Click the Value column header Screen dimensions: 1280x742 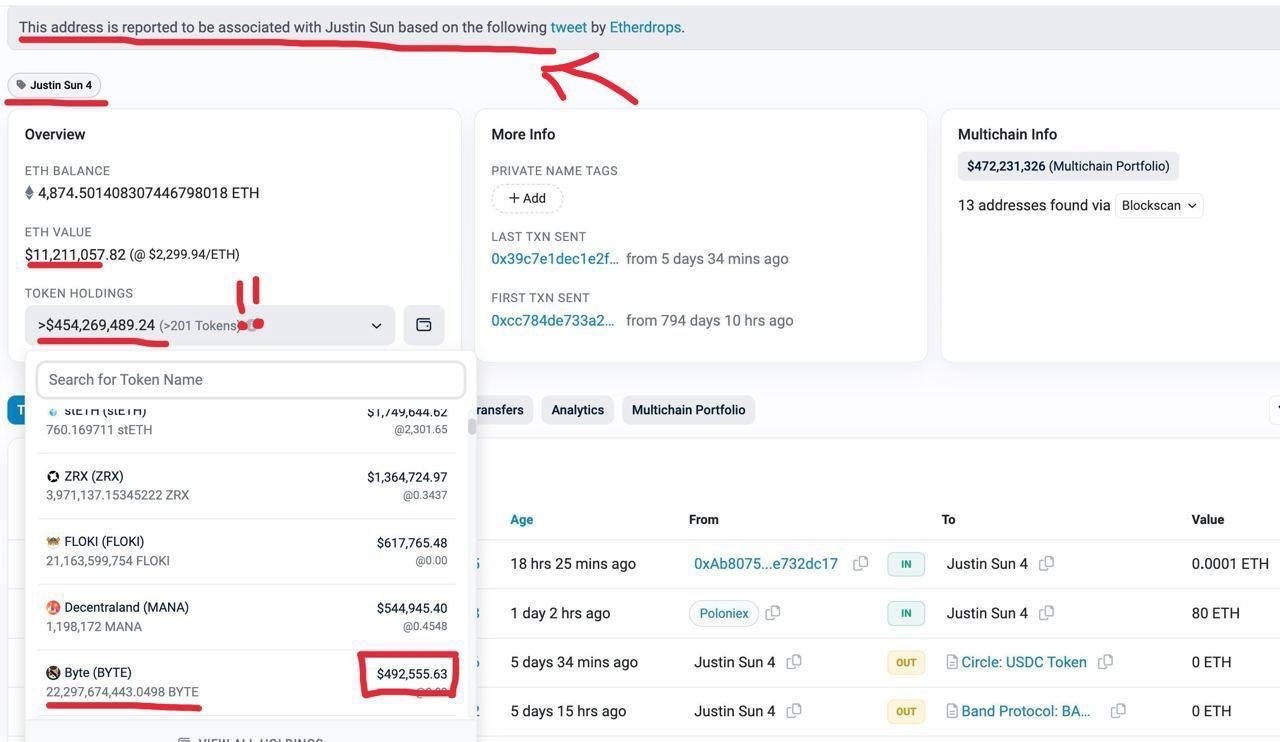[x=1208, y=520]
